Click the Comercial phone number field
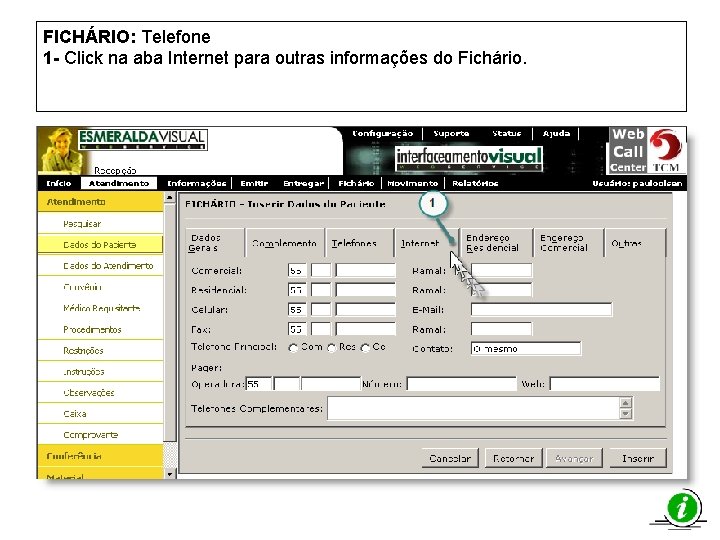The width and height of the screenshot is (720, 540). 366,270
